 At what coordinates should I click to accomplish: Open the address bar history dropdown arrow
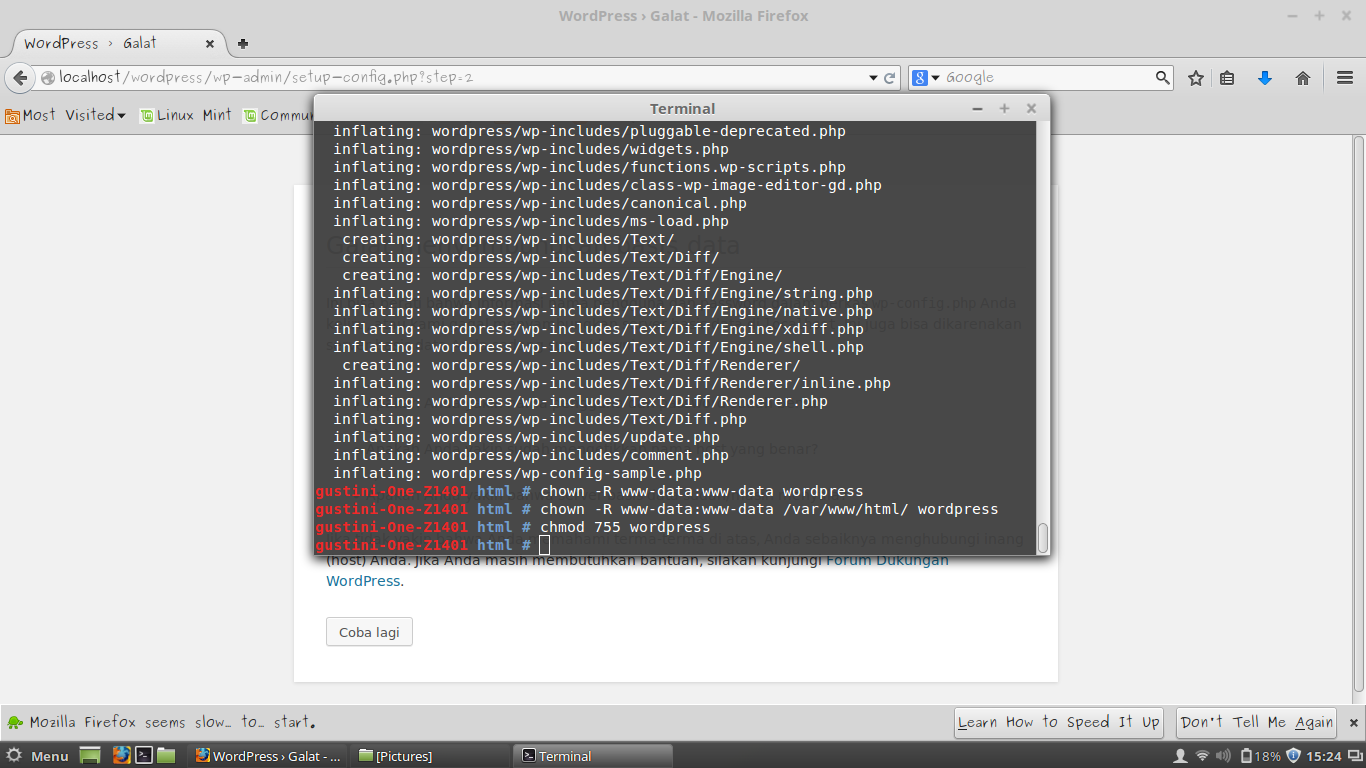point(873,78)
